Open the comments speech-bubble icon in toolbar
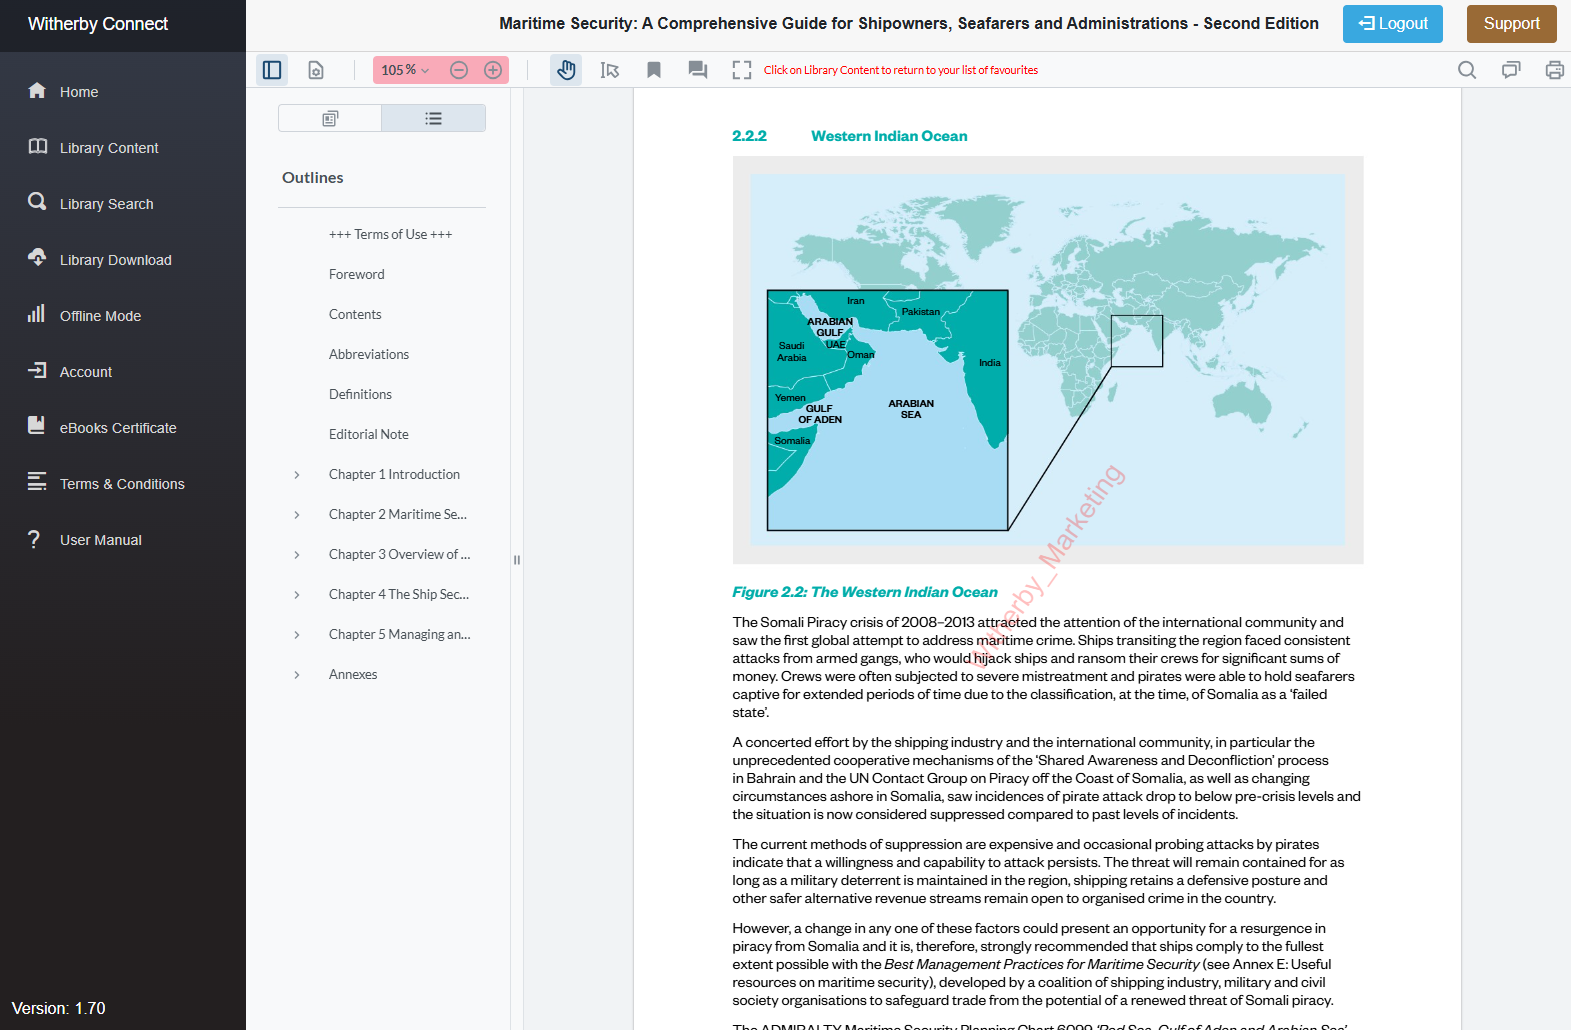 698,70
